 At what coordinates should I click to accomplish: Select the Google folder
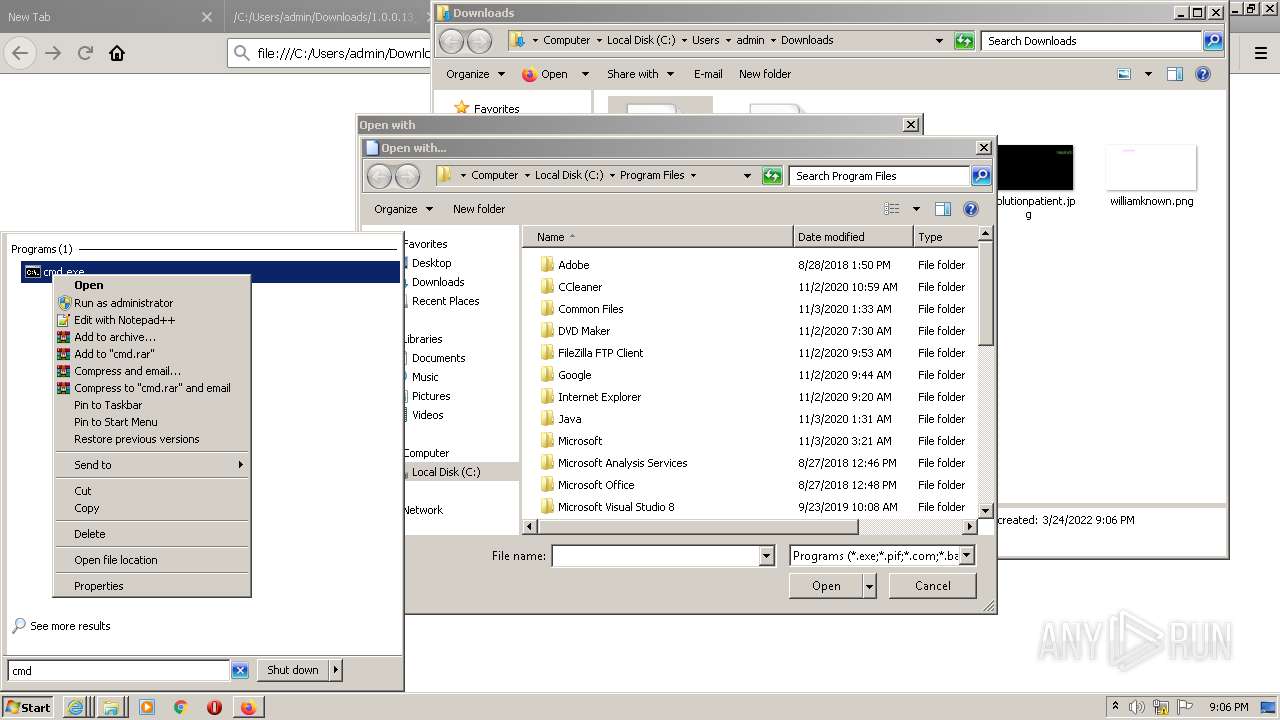[574, 375]
